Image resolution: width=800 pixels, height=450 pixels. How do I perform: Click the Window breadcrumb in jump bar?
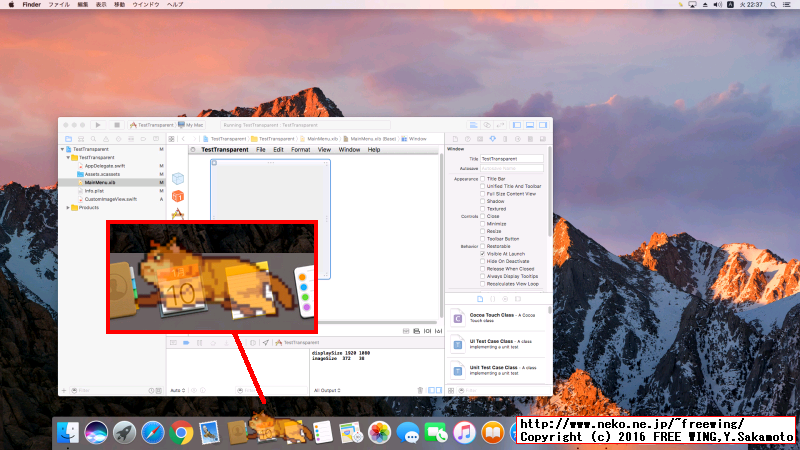coord(414,139)
